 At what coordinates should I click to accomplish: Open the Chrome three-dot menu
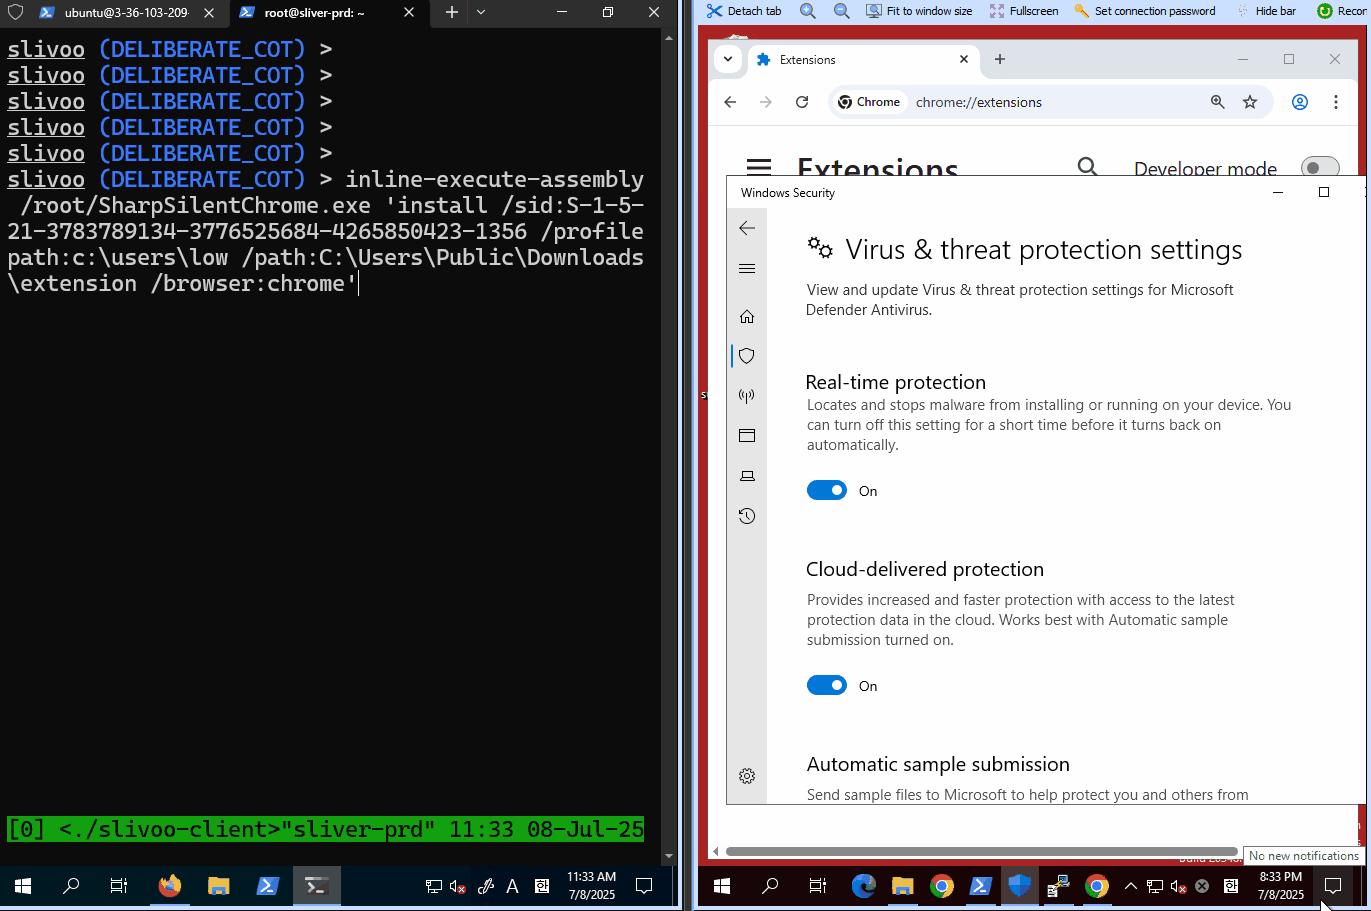(1336, 102)
